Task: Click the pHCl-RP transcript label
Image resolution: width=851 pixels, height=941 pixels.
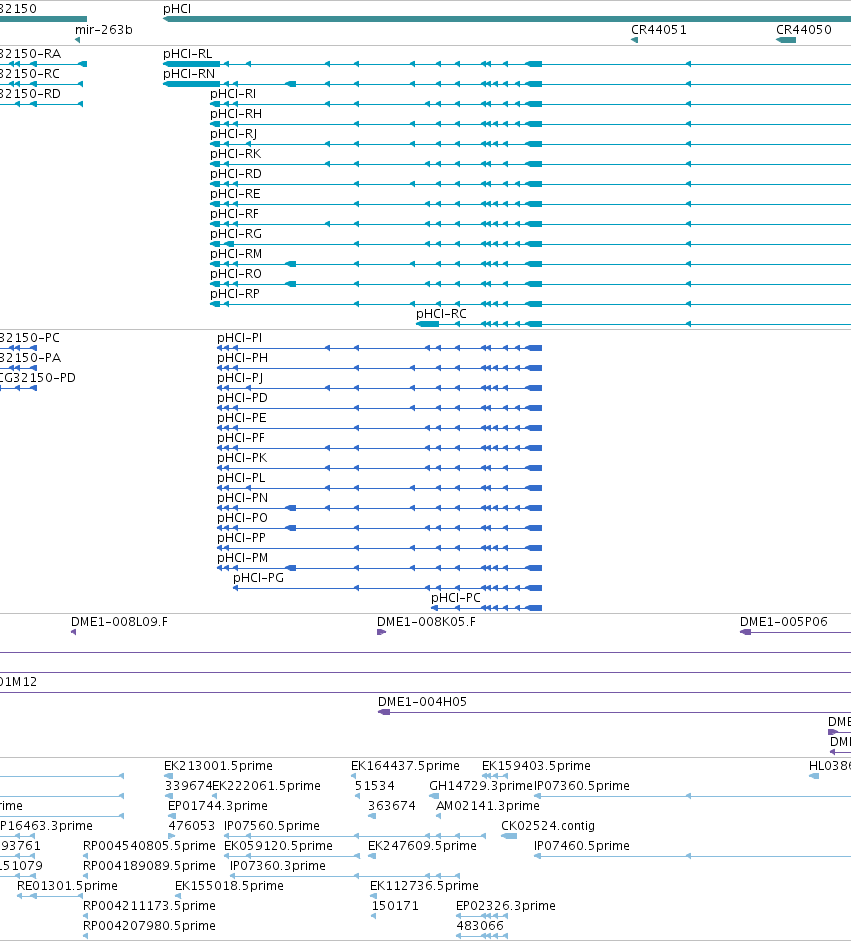Action: tap(235, 293)
